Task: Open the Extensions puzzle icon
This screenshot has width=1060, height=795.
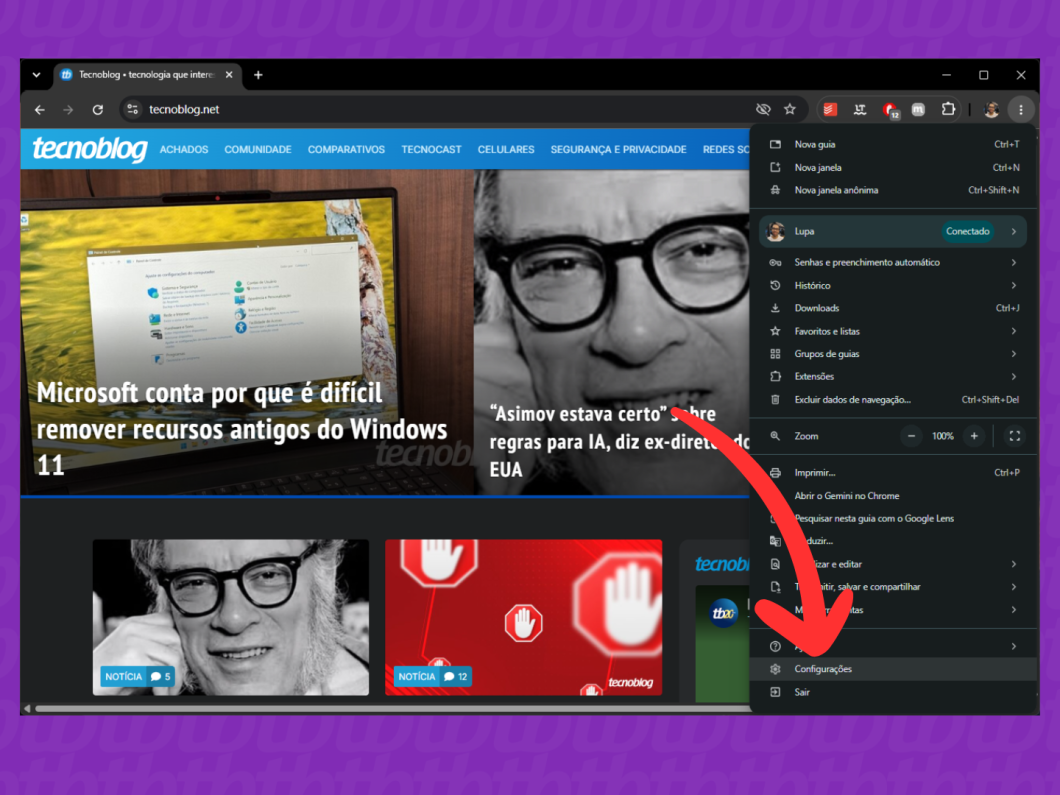Action: click(x=948, y=110)
